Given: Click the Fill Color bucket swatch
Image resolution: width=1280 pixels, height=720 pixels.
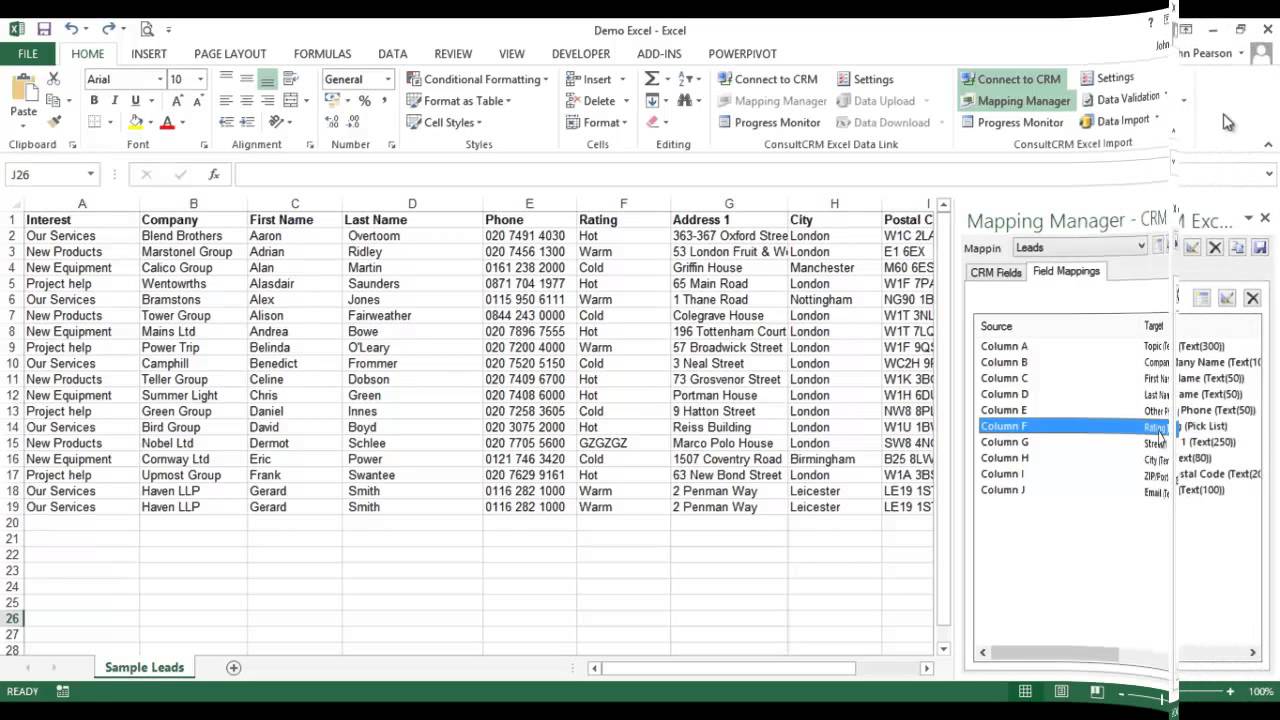Looking at the screenshot, I should 136,122.
